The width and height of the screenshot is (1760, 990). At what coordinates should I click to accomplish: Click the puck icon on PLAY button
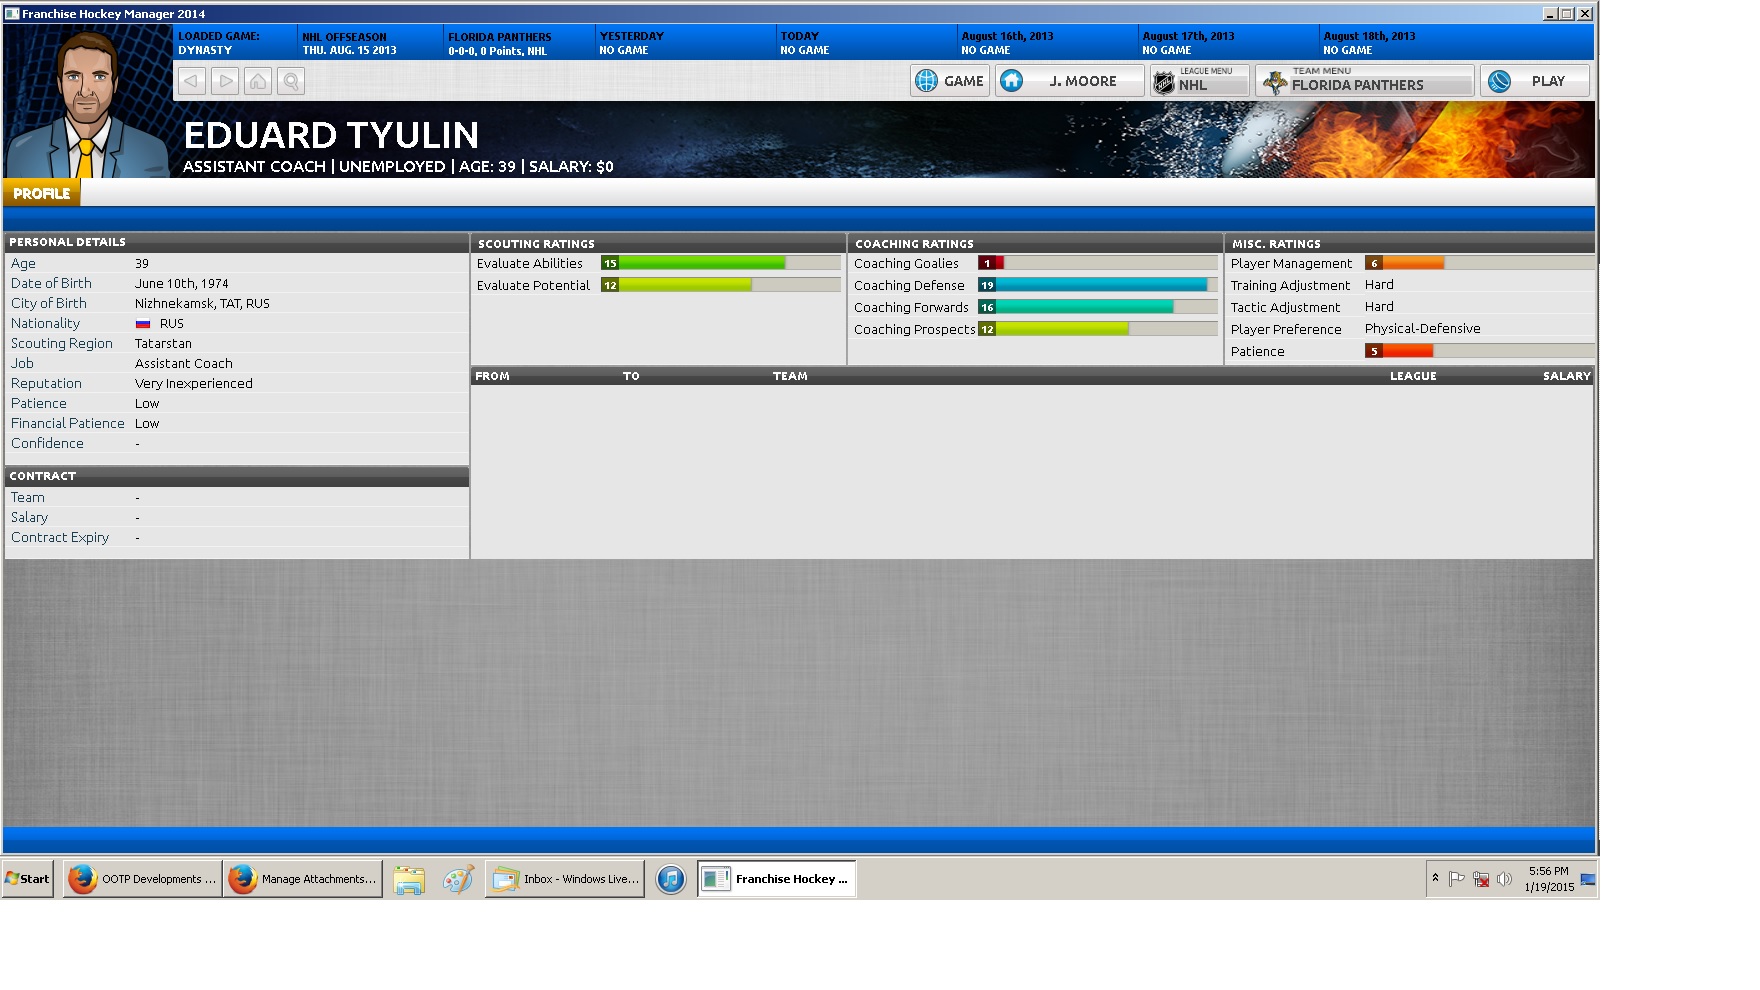coord(1499,81)
